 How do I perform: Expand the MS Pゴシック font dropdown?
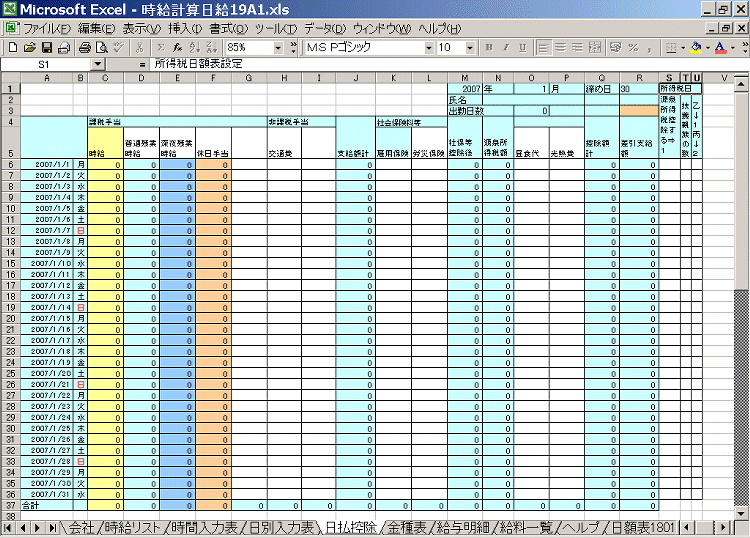pos(429,47)
